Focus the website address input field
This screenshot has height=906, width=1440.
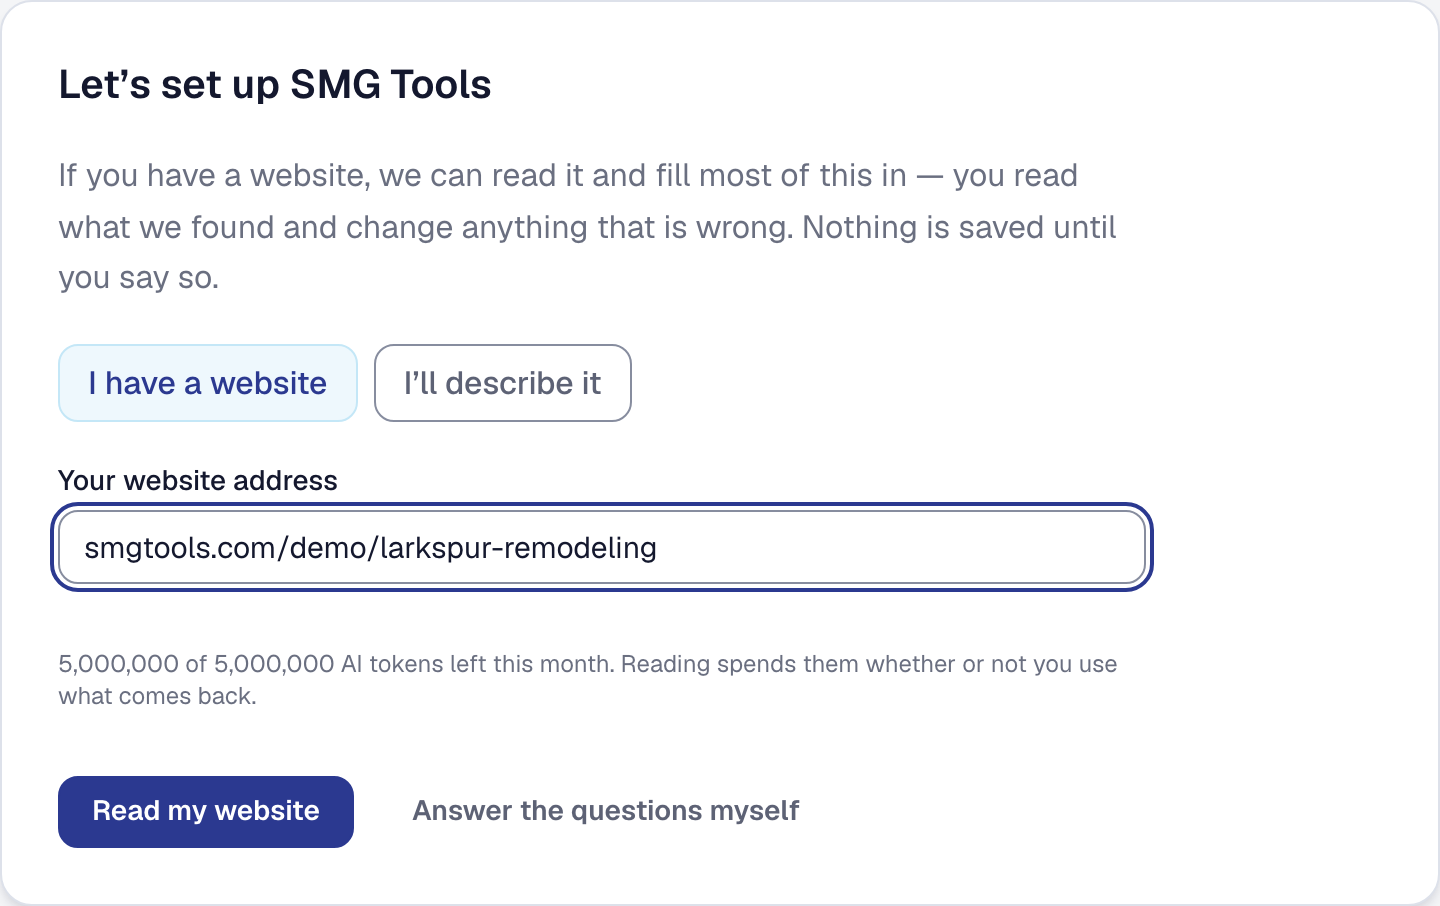pos(602,547)
